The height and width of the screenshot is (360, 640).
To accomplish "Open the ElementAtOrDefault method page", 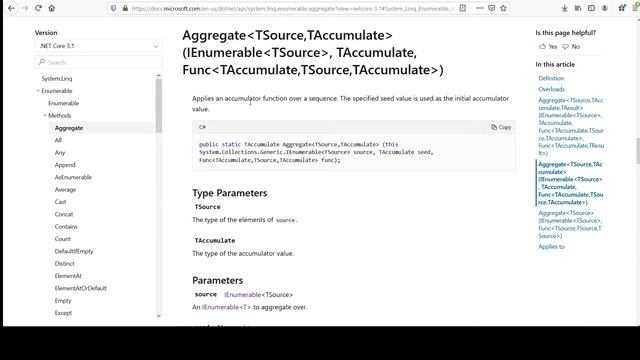I will coord(80,288).
